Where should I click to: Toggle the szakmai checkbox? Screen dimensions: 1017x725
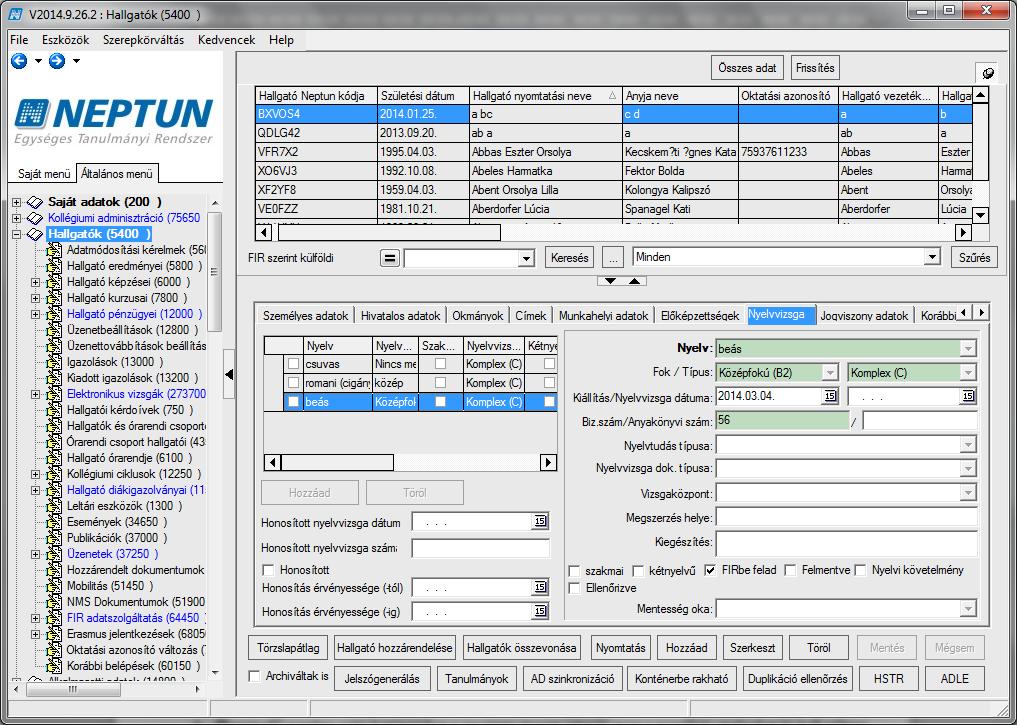[574, 571]
